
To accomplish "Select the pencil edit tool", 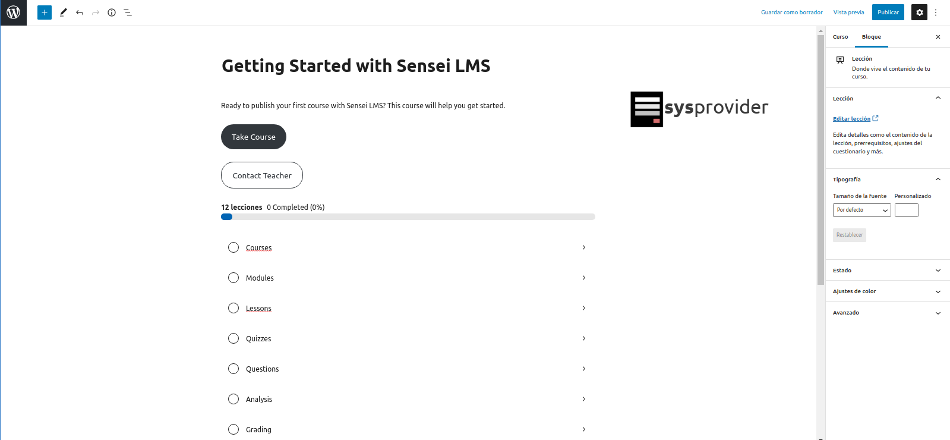I will click(63, 13).
